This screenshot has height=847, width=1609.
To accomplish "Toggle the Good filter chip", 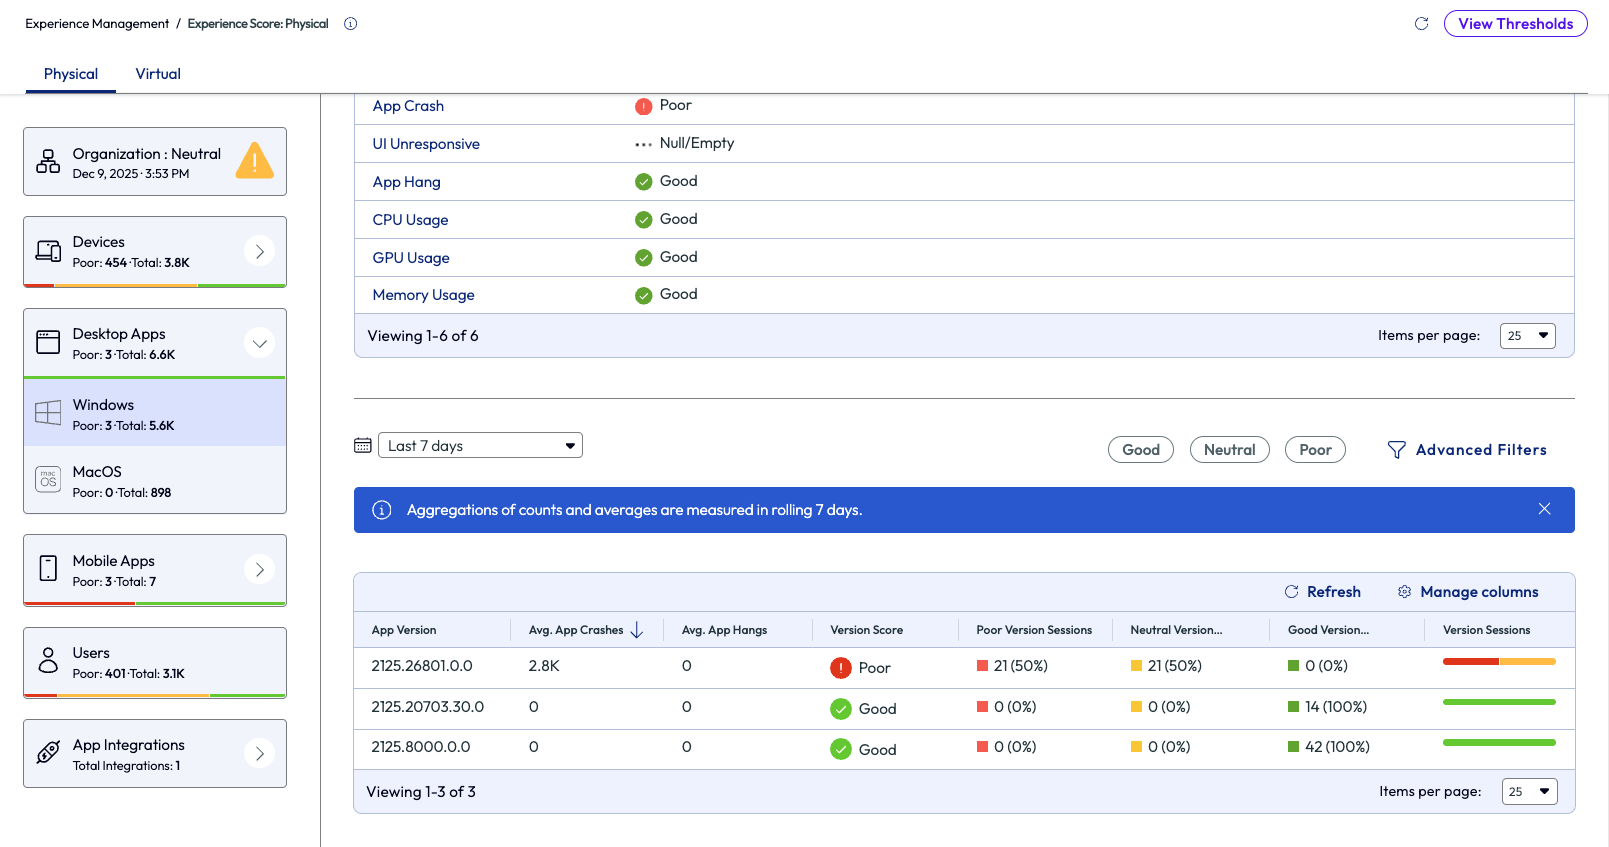I will point(1140,450).
